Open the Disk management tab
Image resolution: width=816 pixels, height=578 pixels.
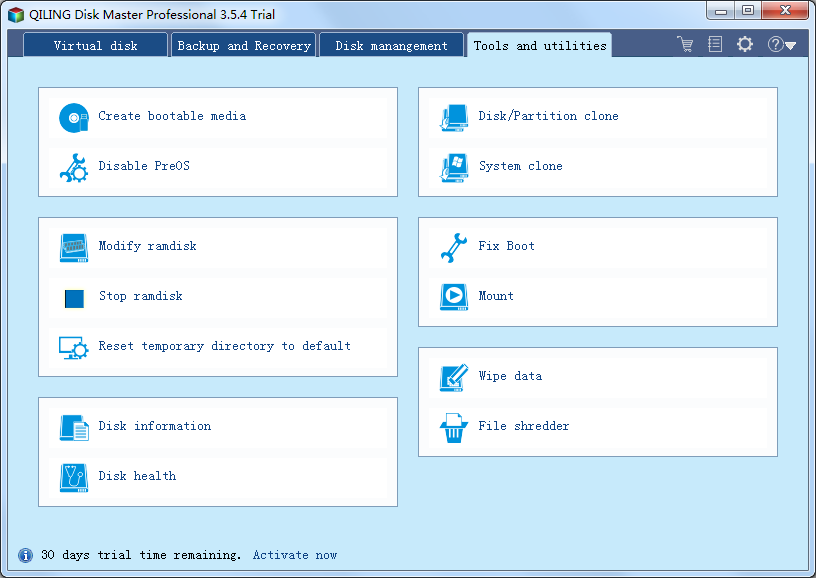click(x=391, y=45)
